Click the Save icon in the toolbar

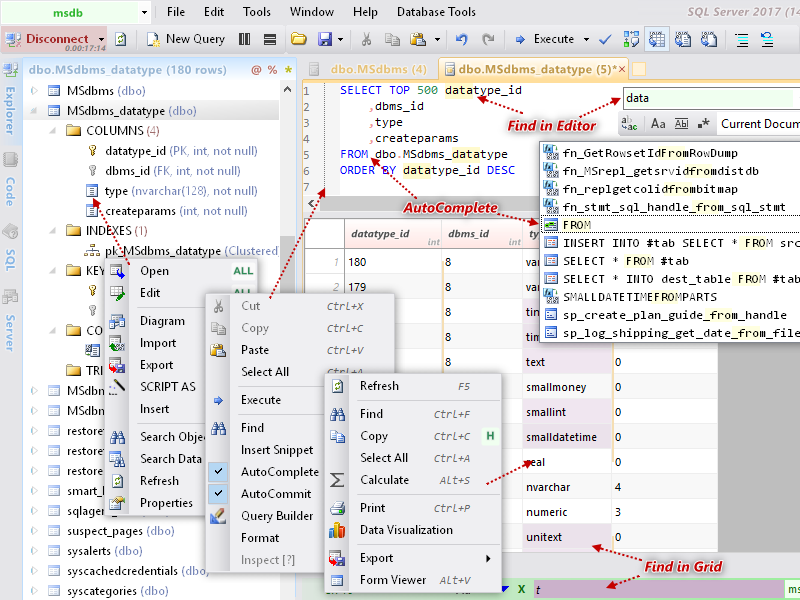coord(324,40)
